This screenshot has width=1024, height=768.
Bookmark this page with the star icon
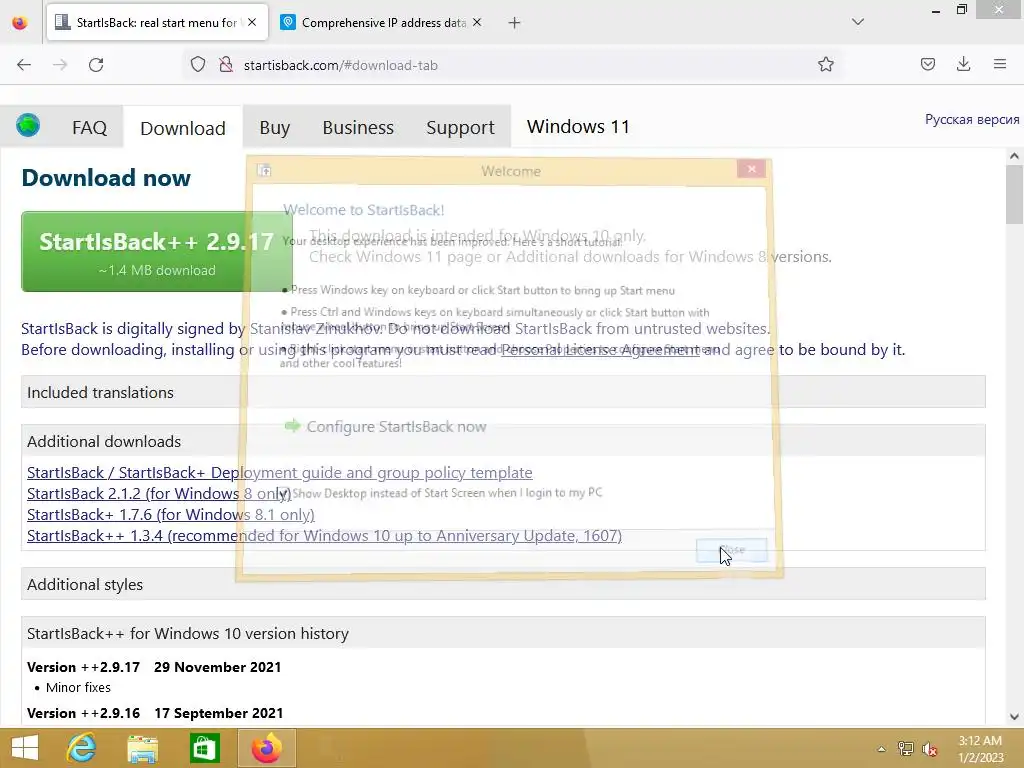[825, 64]
